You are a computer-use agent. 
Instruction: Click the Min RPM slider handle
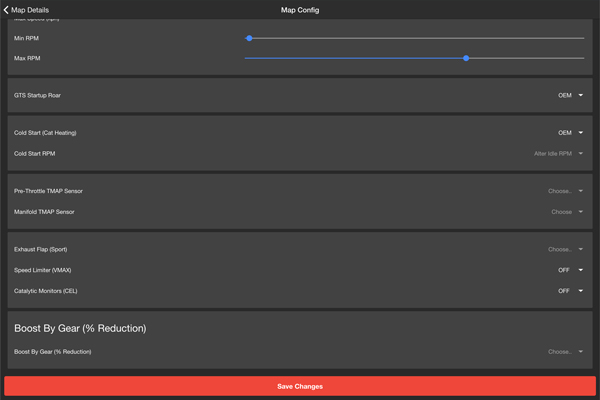point(249,38)
